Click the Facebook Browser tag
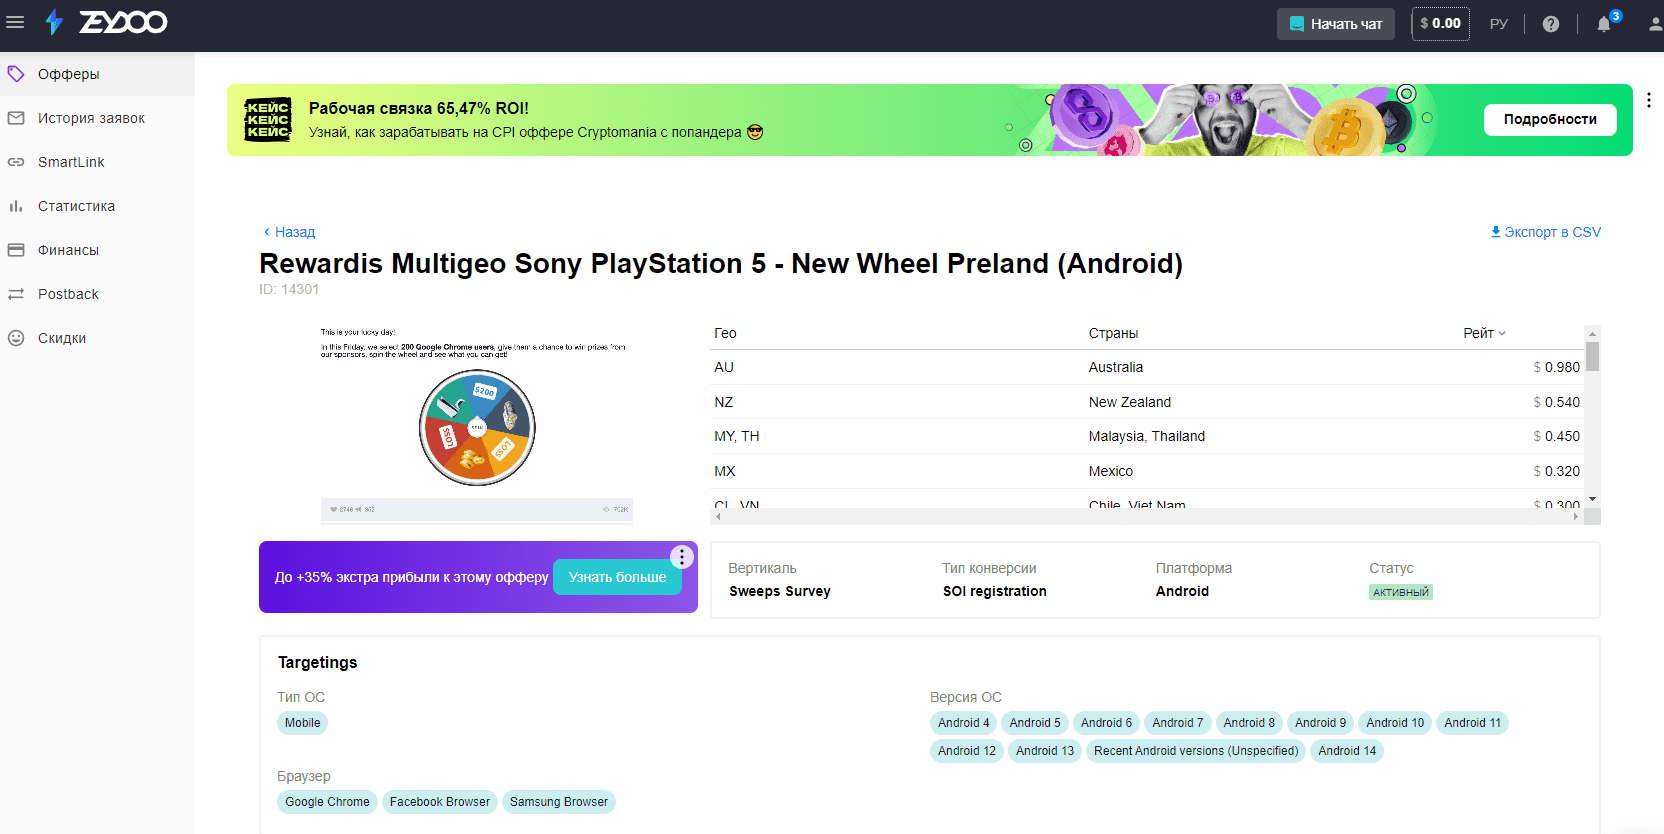1664x834 pixels. 440,802
